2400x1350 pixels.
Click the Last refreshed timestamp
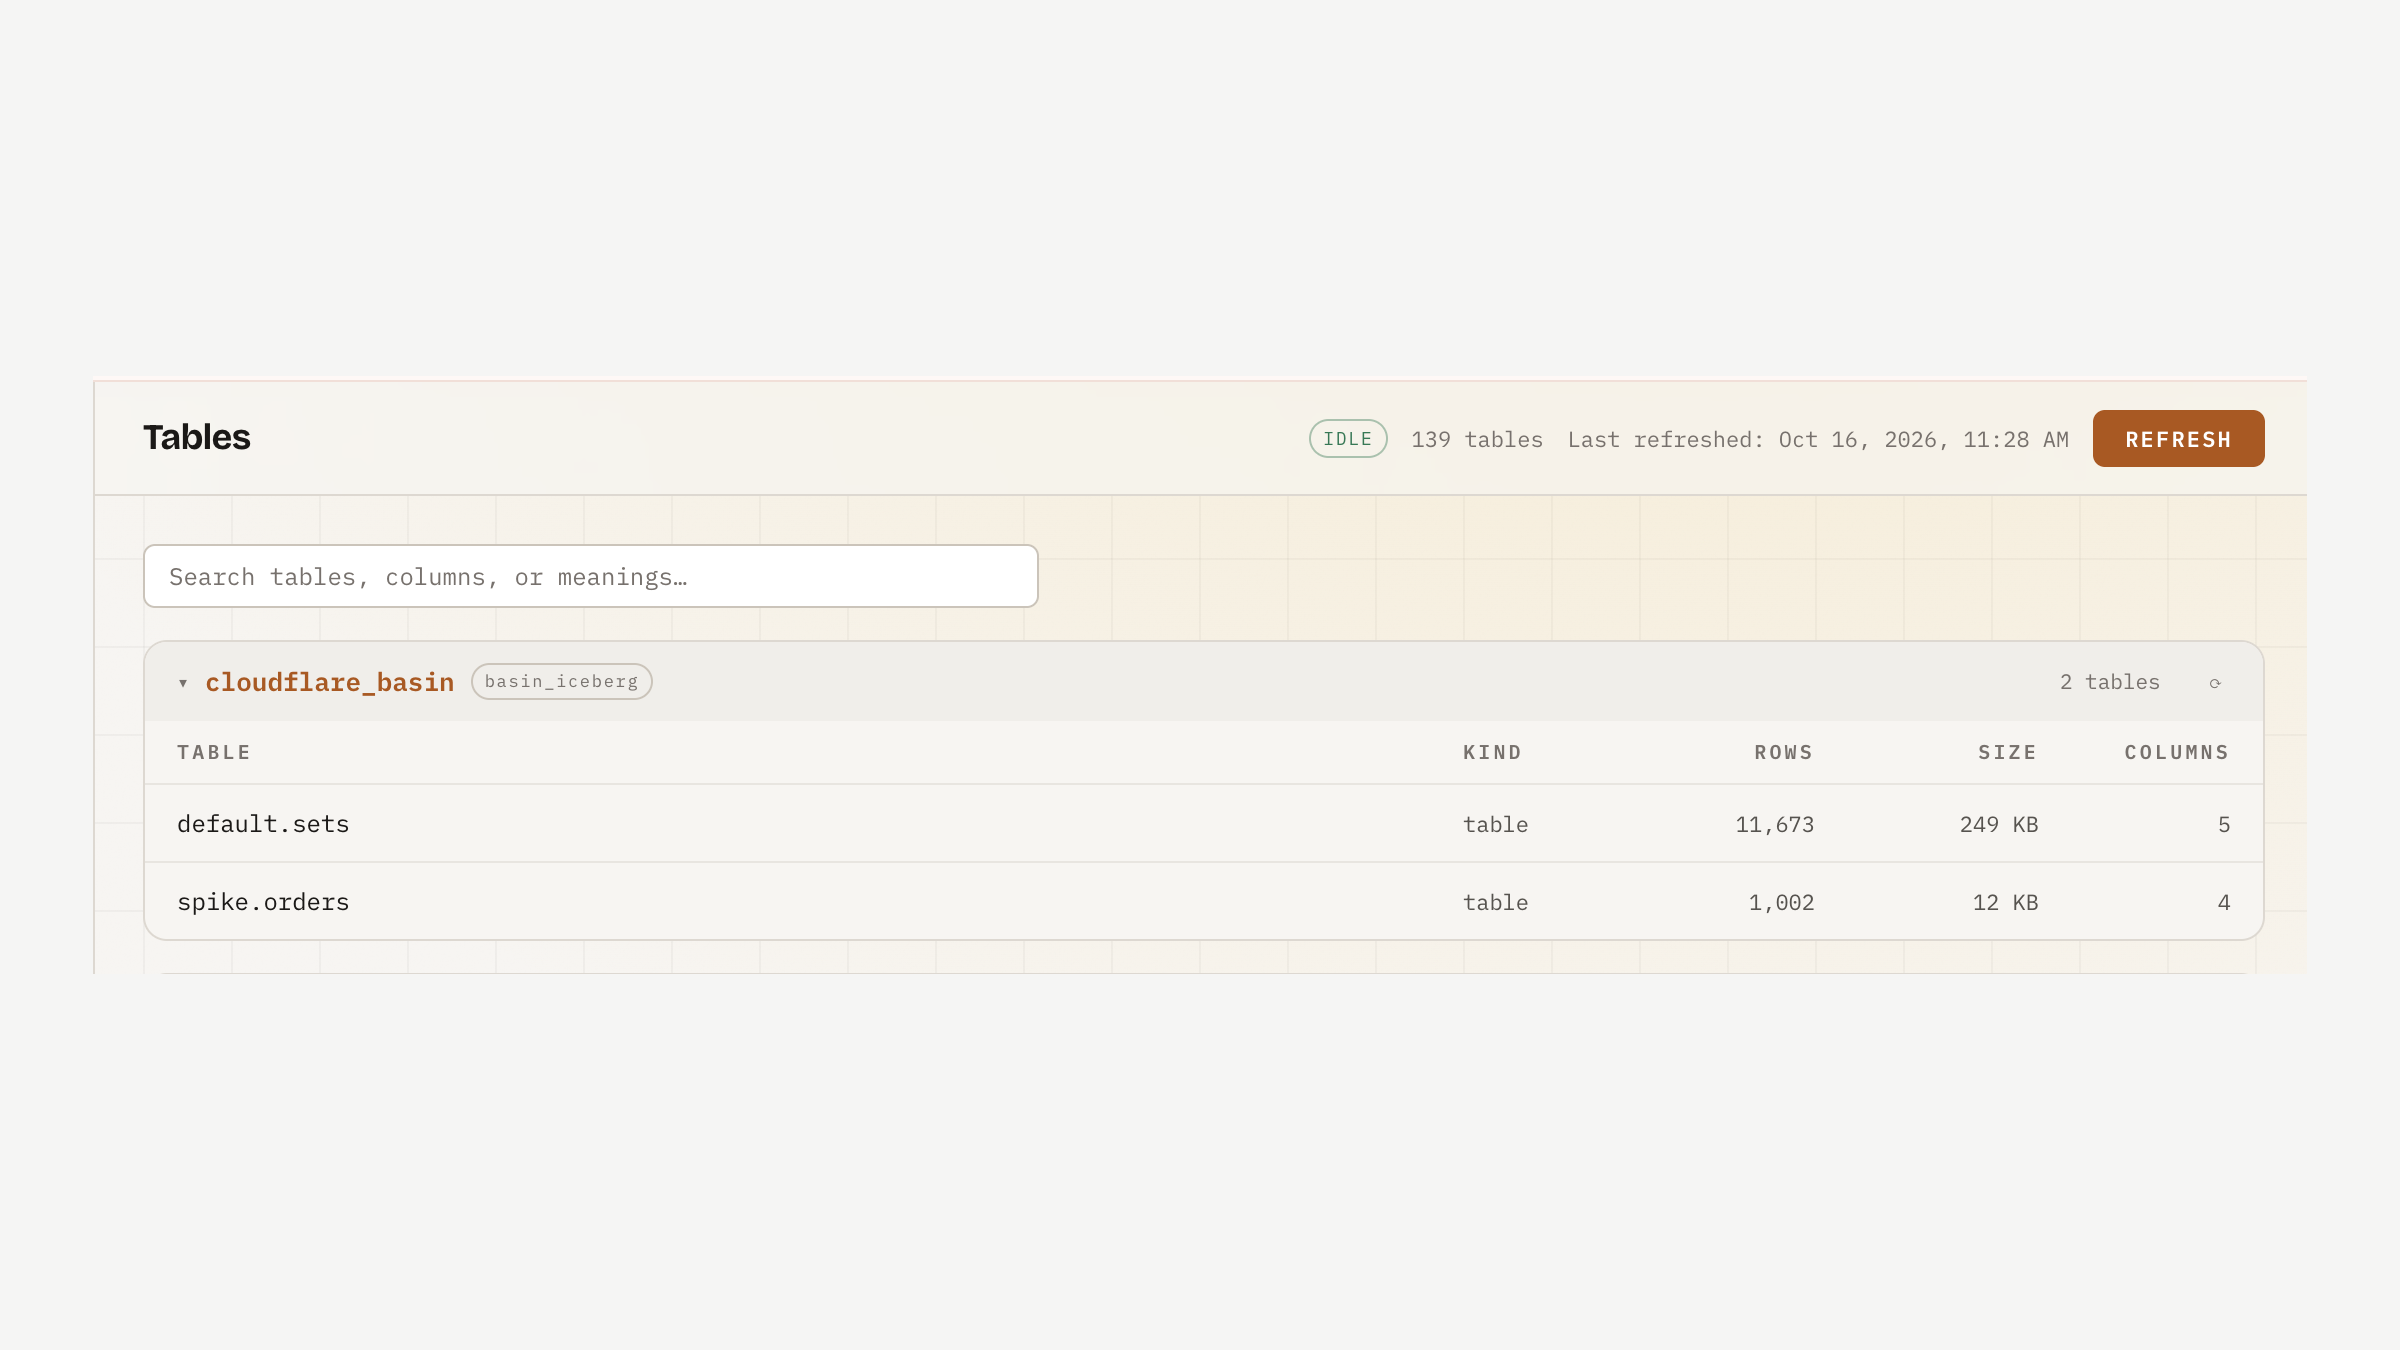1818,440
